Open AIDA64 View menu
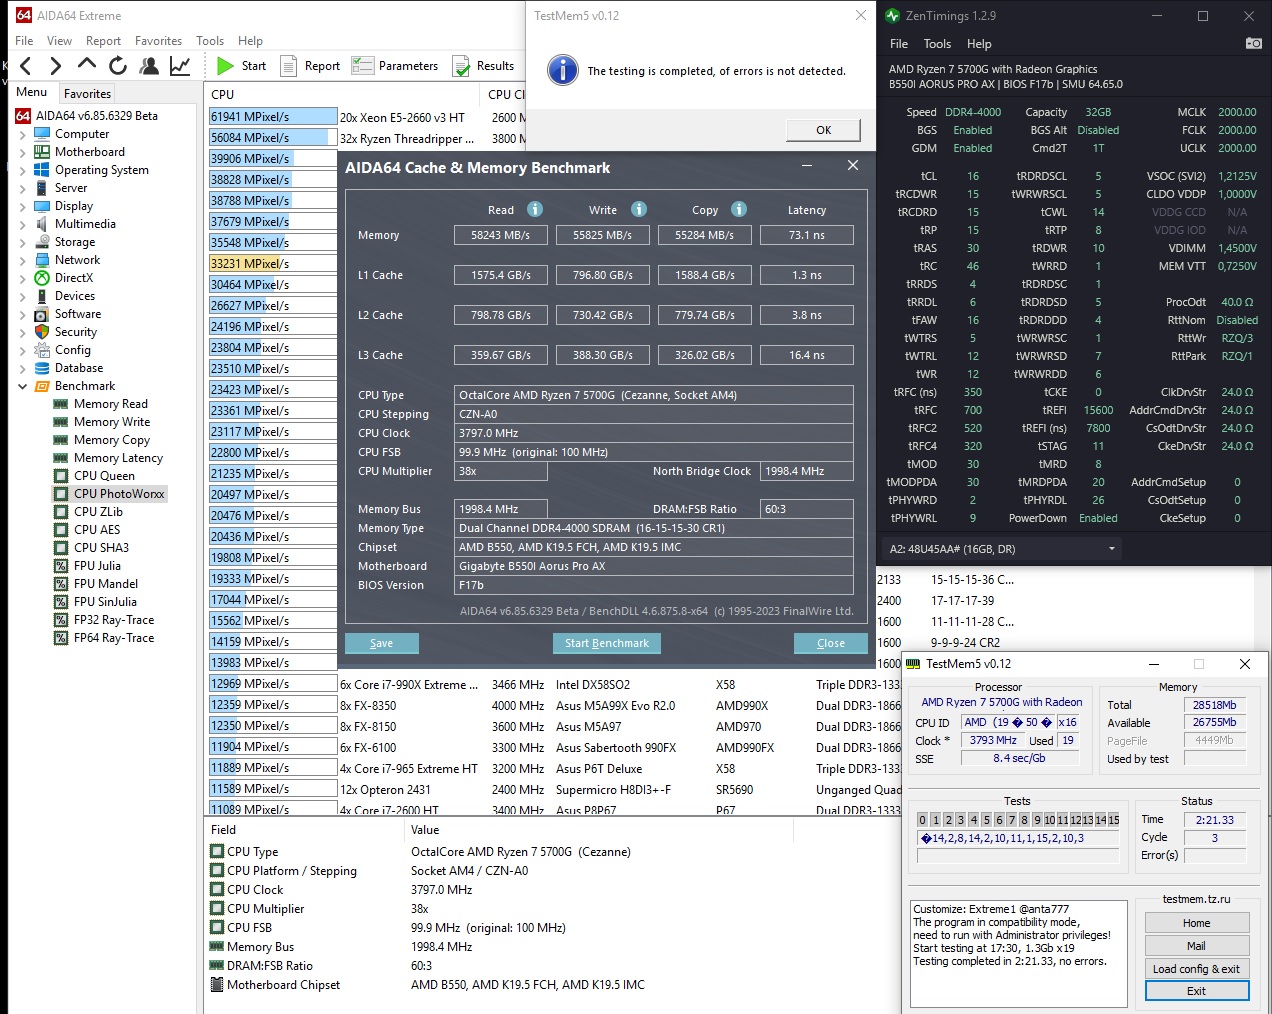 [x=59, y=41]
